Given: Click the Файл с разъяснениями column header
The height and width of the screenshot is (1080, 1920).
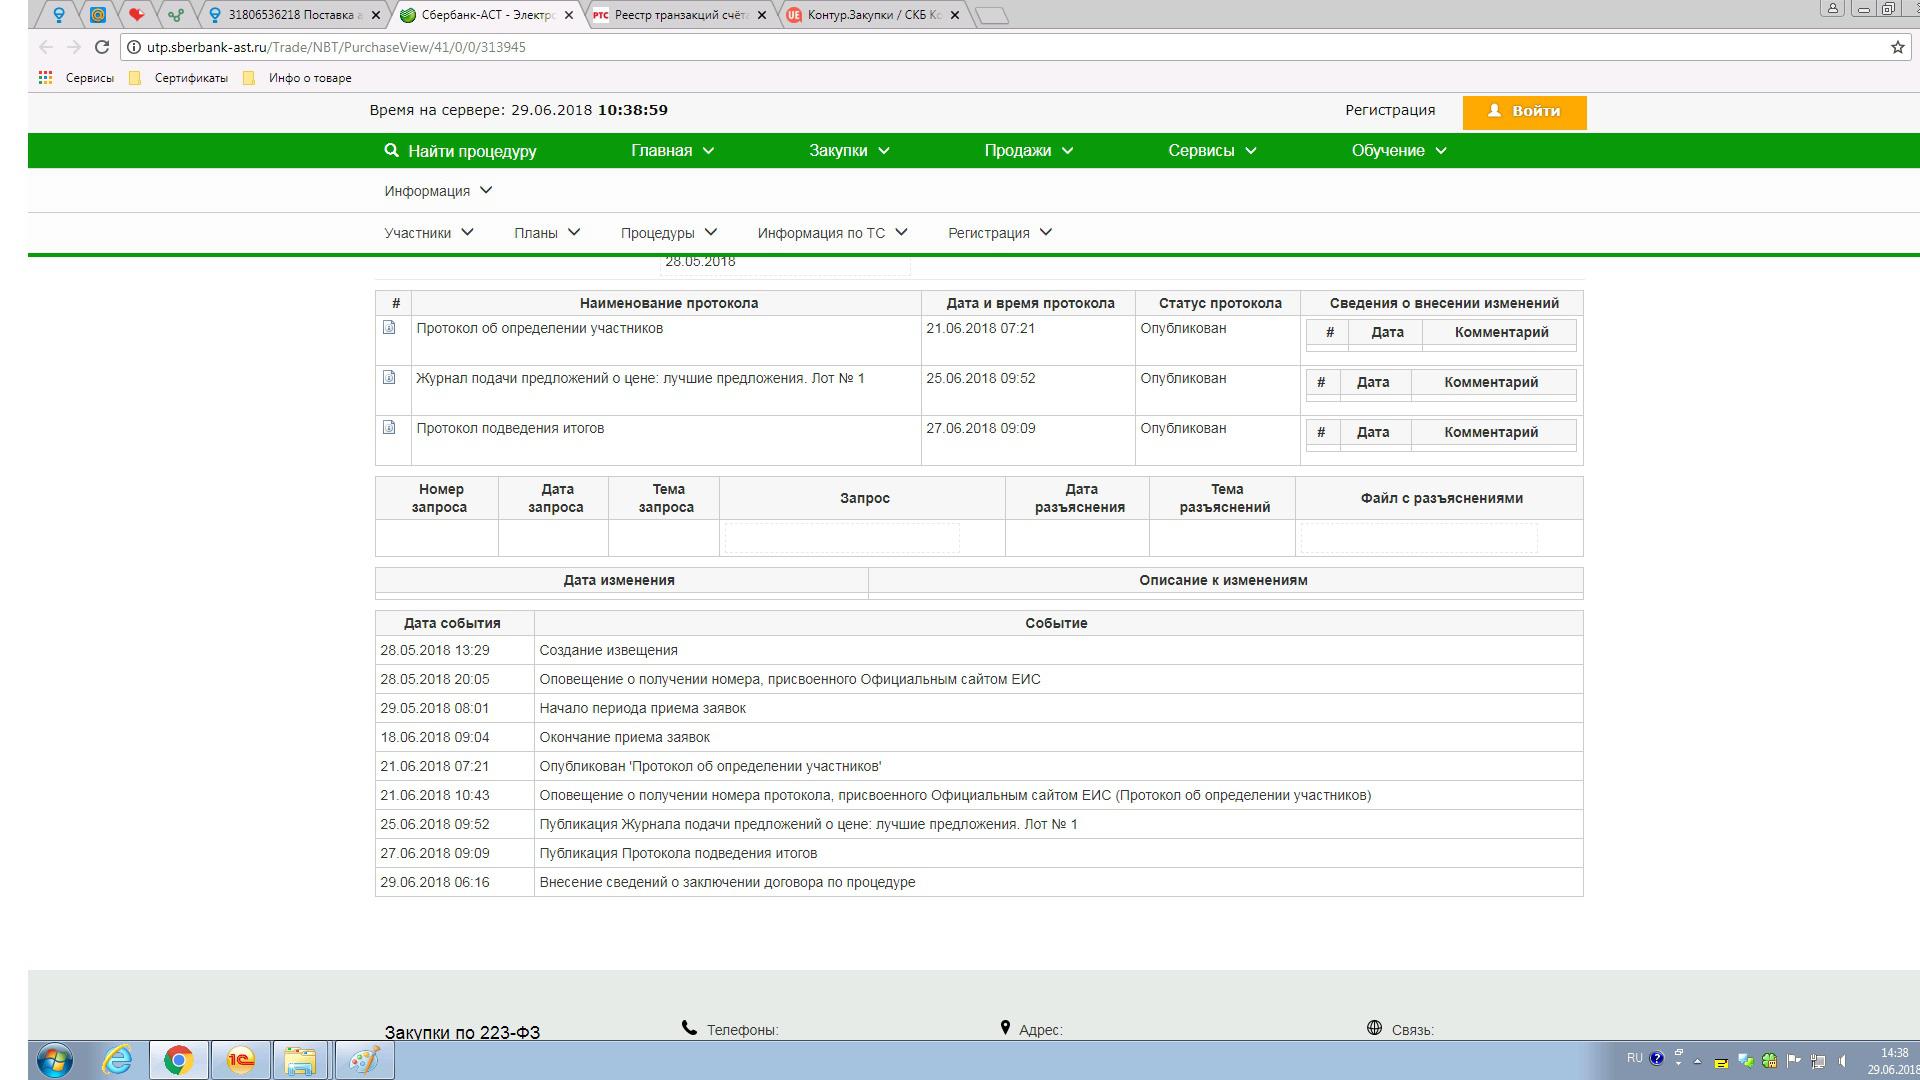Looking at the screenshot, I should point(1441,498).
